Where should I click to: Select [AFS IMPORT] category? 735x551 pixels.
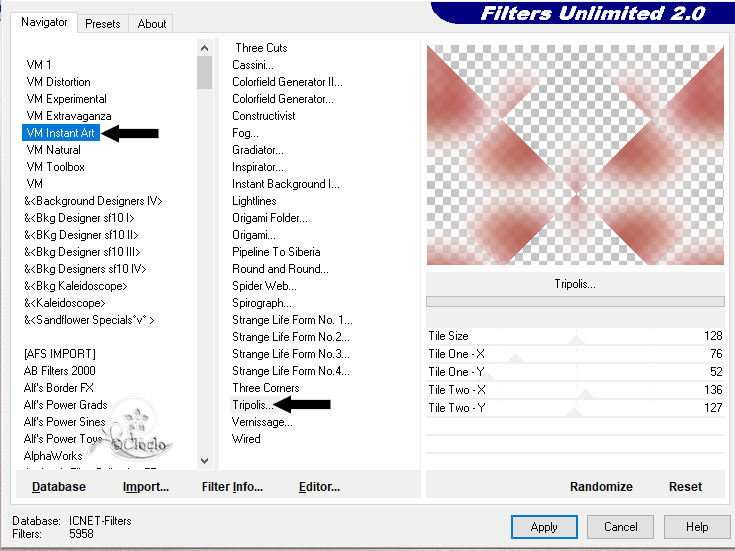pos(60,354)
